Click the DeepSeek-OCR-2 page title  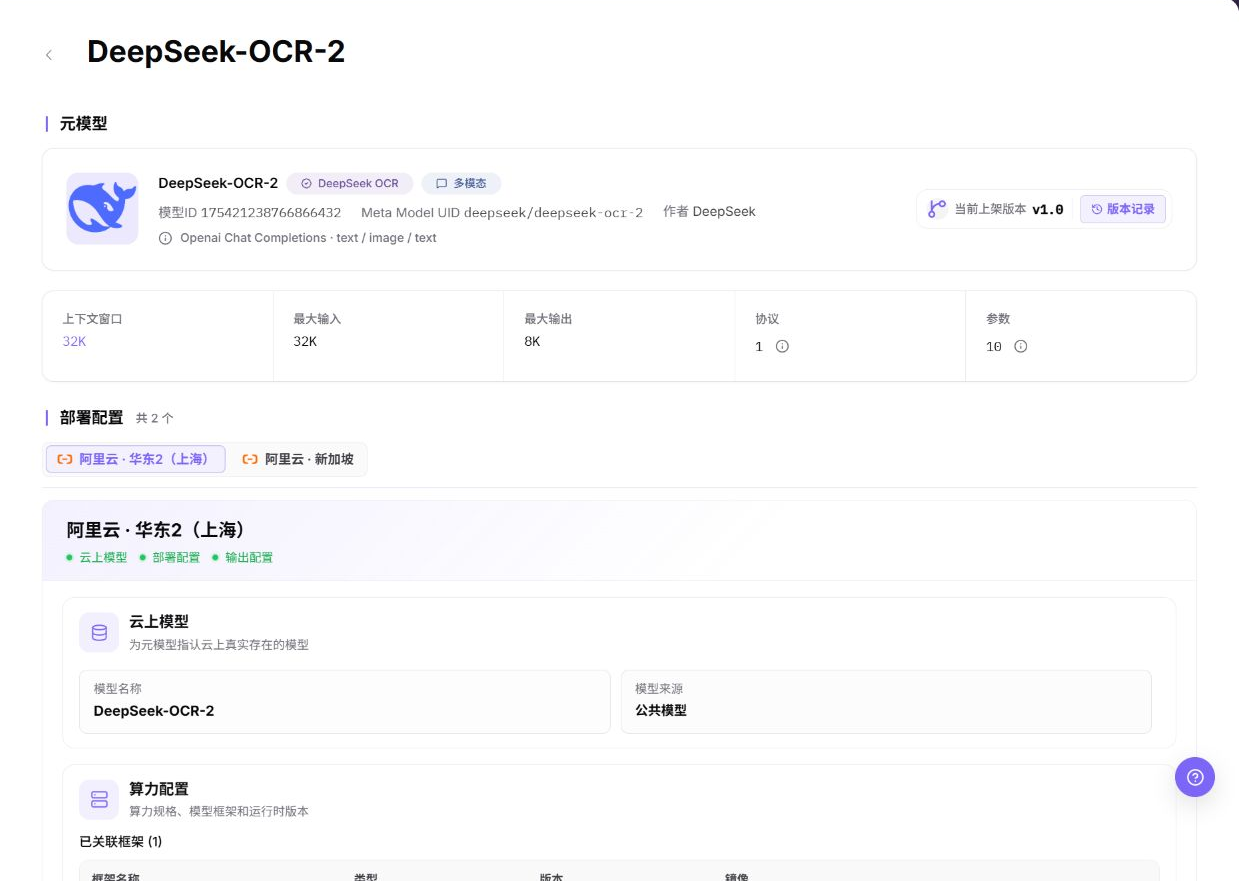tap(216, 52)
